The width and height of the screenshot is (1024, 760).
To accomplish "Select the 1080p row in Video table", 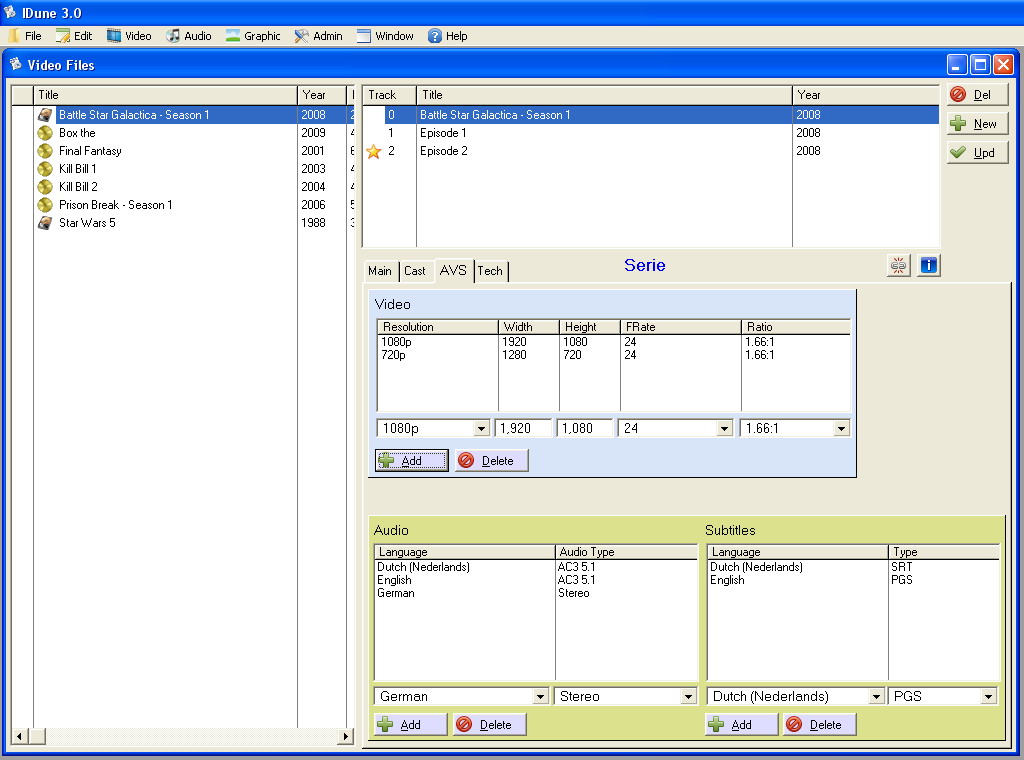I will [613, 341].
